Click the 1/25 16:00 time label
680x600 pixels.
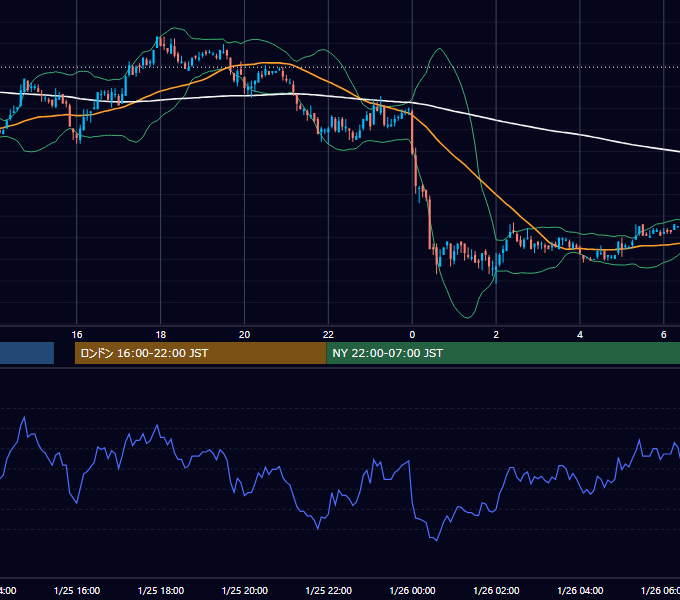77,590
